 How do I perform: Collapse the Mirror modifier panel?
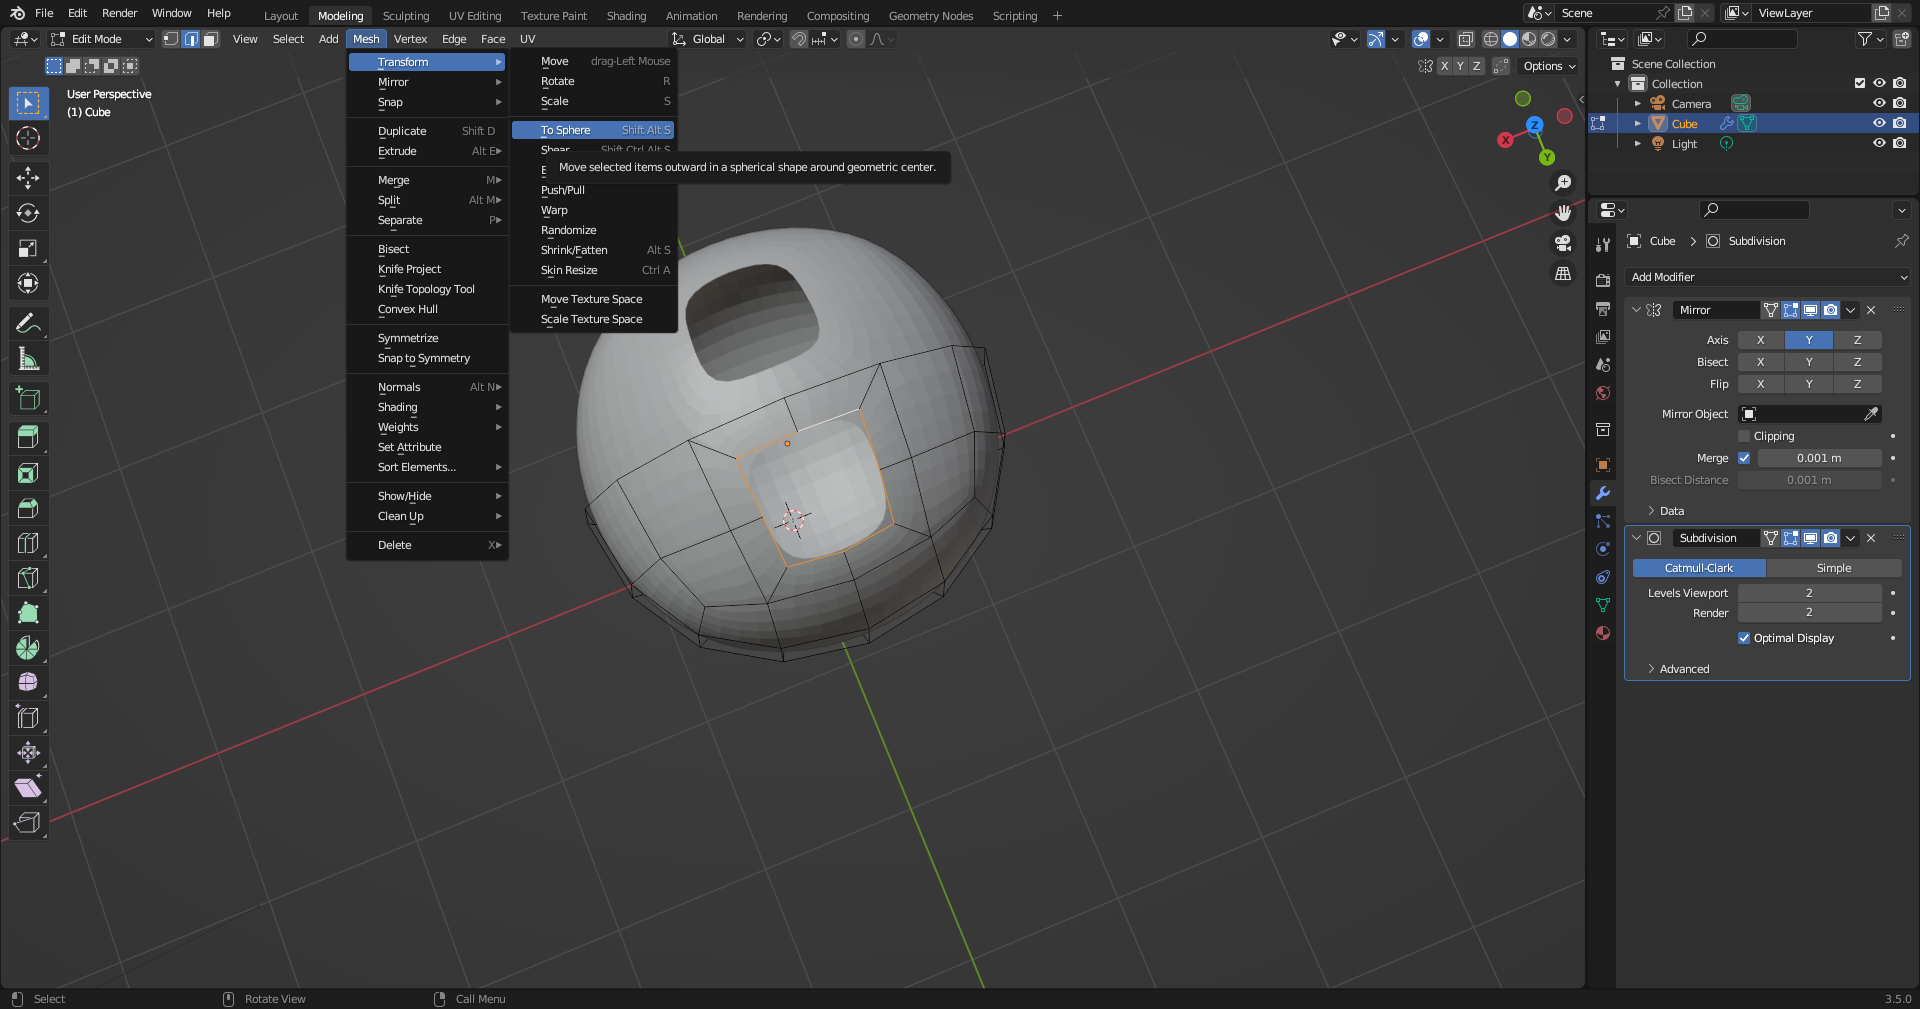click(x=1637, y=310)
